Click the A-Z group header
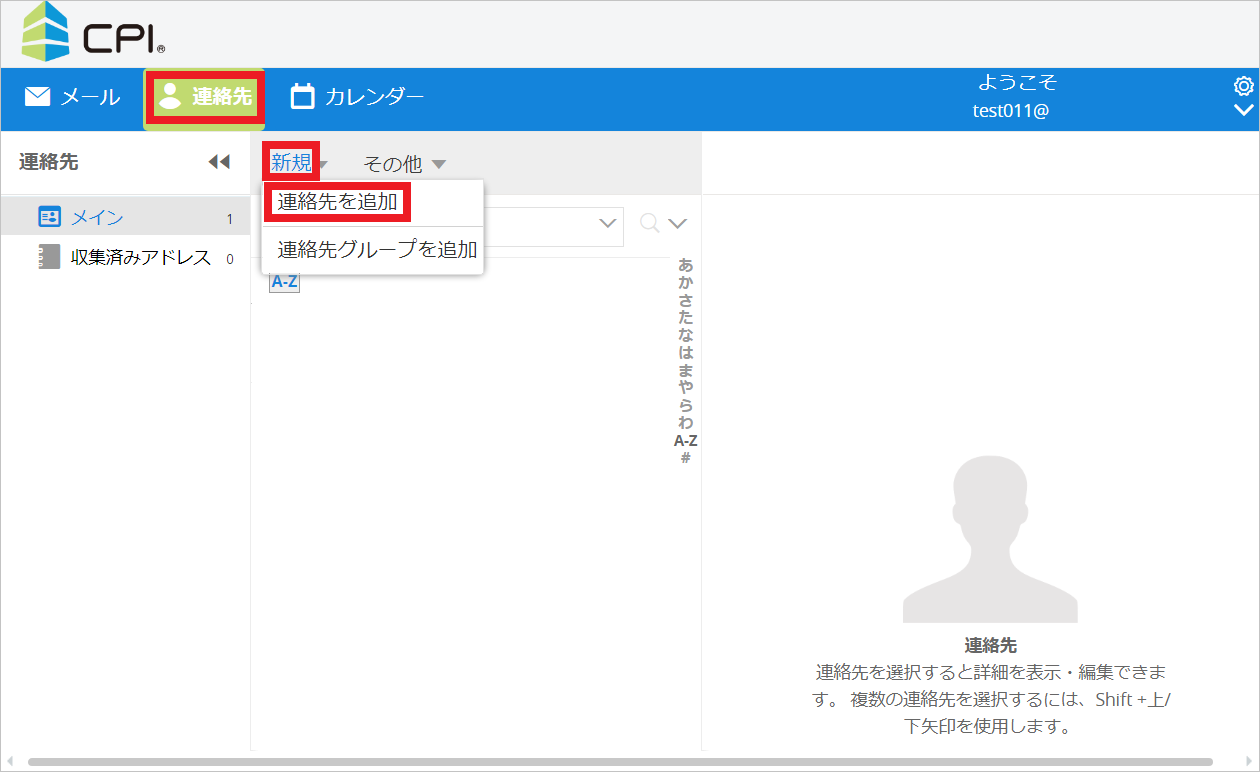 284,282
